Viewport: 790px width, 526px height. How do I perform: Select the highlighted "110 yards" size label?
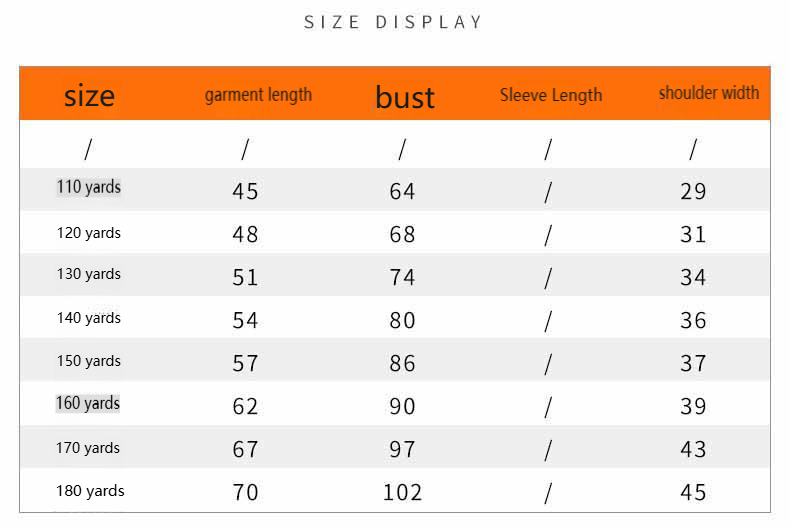click(x=89, y=187)
